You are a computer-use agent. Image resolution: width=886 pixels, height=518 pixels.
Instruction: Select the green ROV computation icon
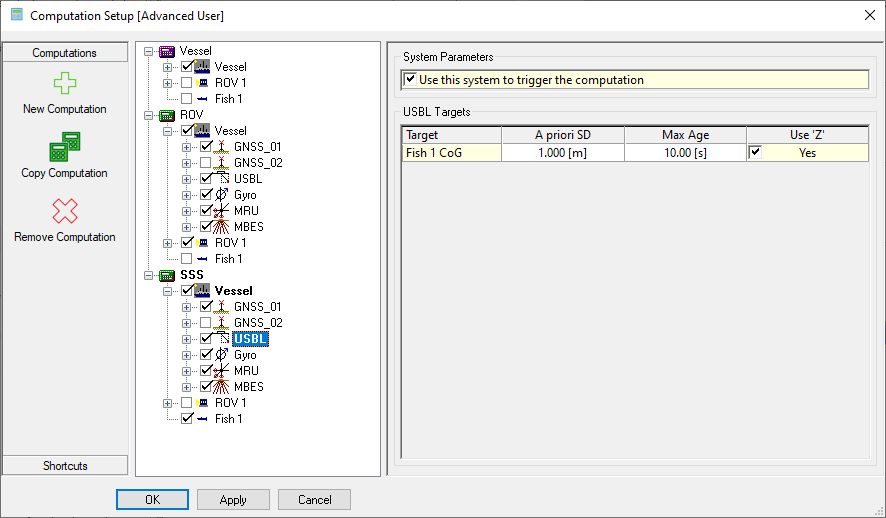click(167, 115)
